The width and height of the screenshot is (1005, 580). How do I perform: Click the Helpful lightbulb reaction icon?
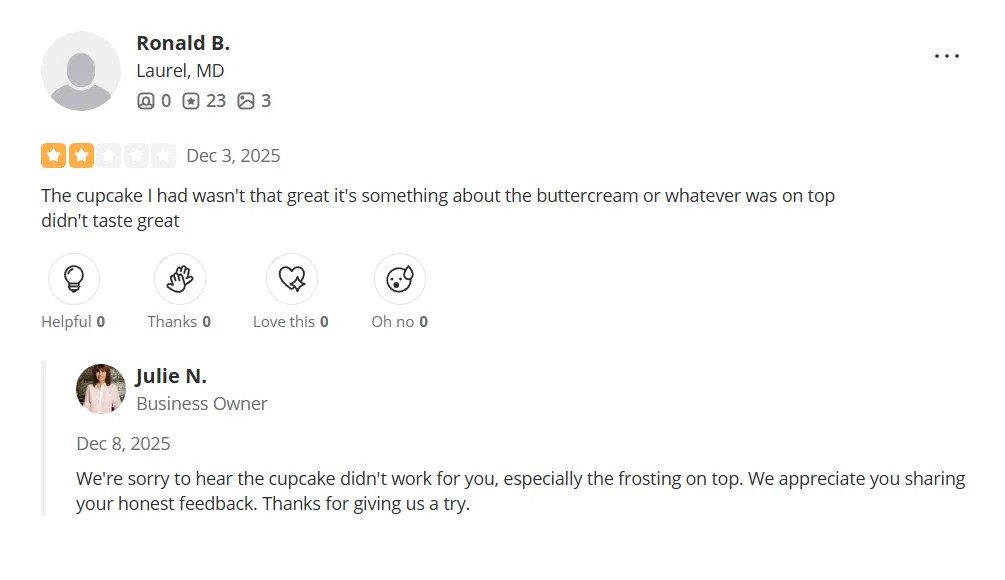74,279
